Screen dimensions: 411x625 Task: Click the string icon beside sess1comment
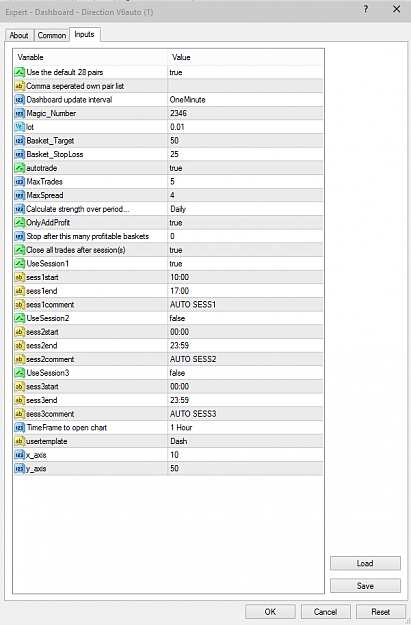point(20,305)
